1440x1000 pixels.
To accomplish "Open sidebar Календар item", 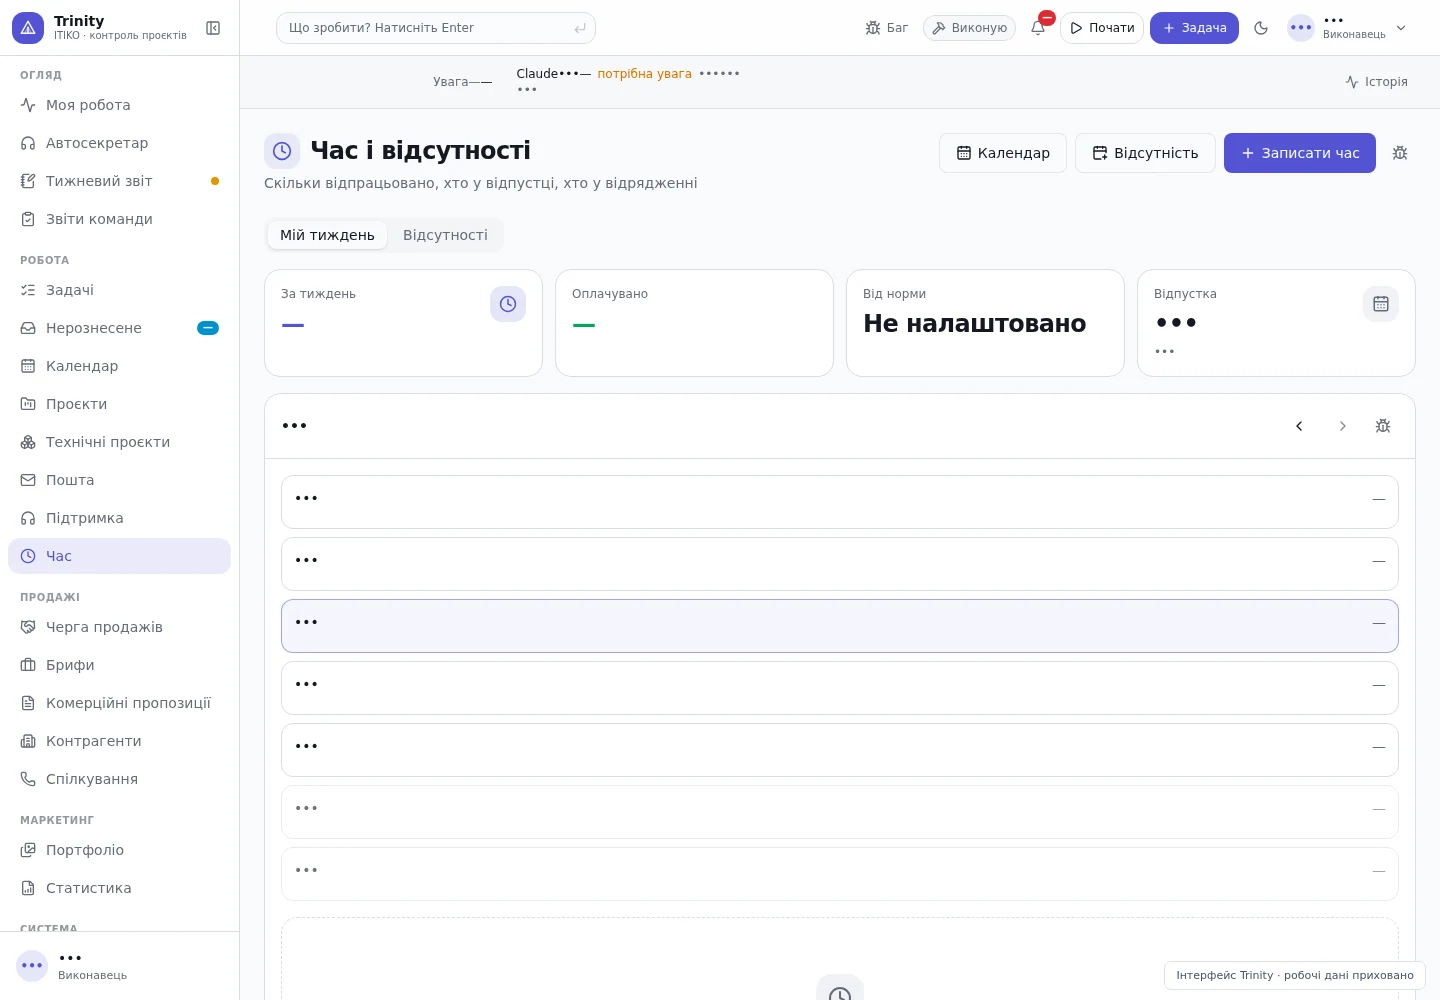I will (119, 366).
